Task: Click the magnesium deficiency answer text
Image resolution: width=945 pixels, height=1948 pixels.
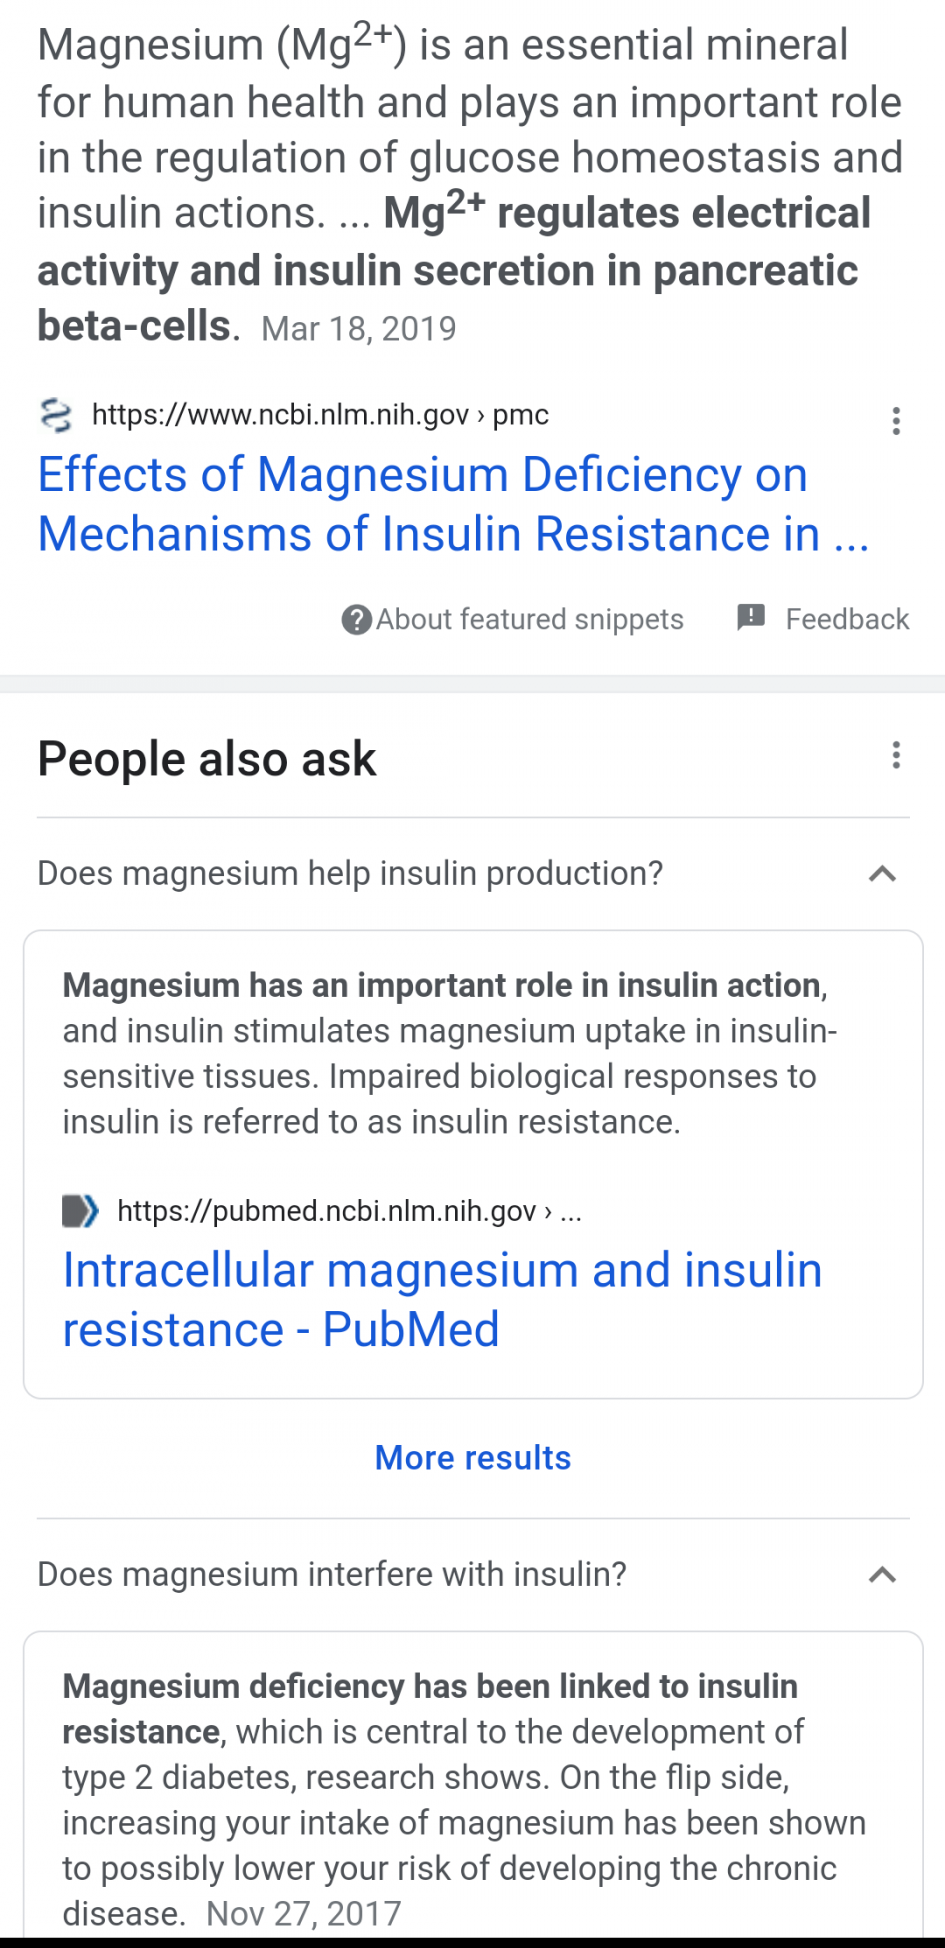Action: [x=464, y=1798]
